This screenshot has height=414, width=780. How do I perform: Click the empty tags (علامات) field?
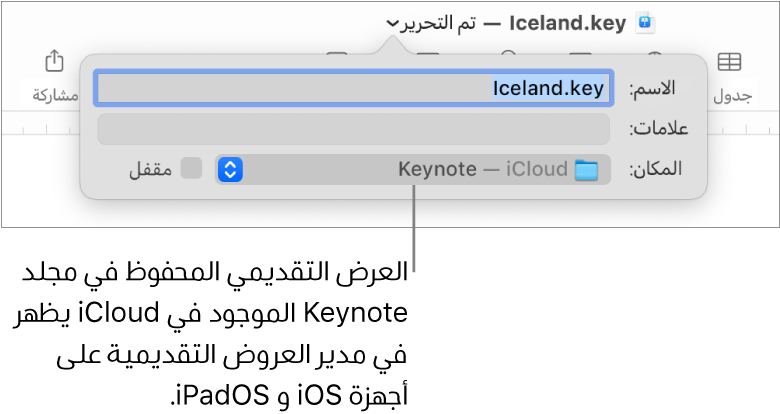pyautogui.click(x=352, y=130)
